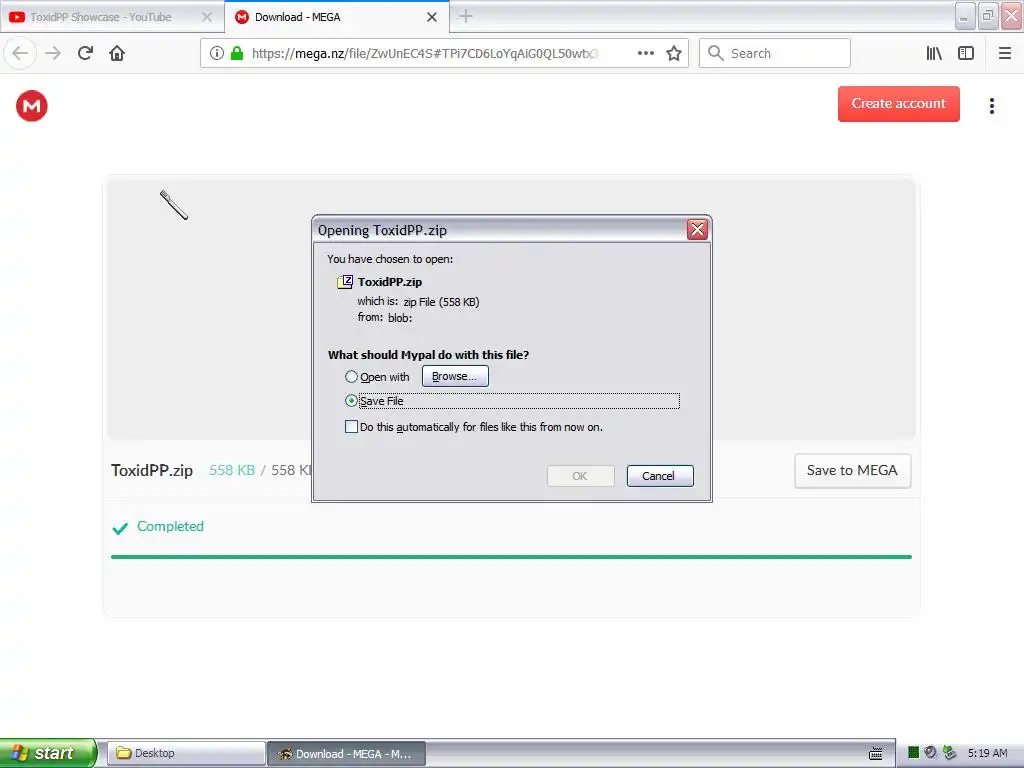The height and width of the screenshot is (768, 1024).
Task: Open the browser hamburger menu
Action: [x=1005, y=53]
